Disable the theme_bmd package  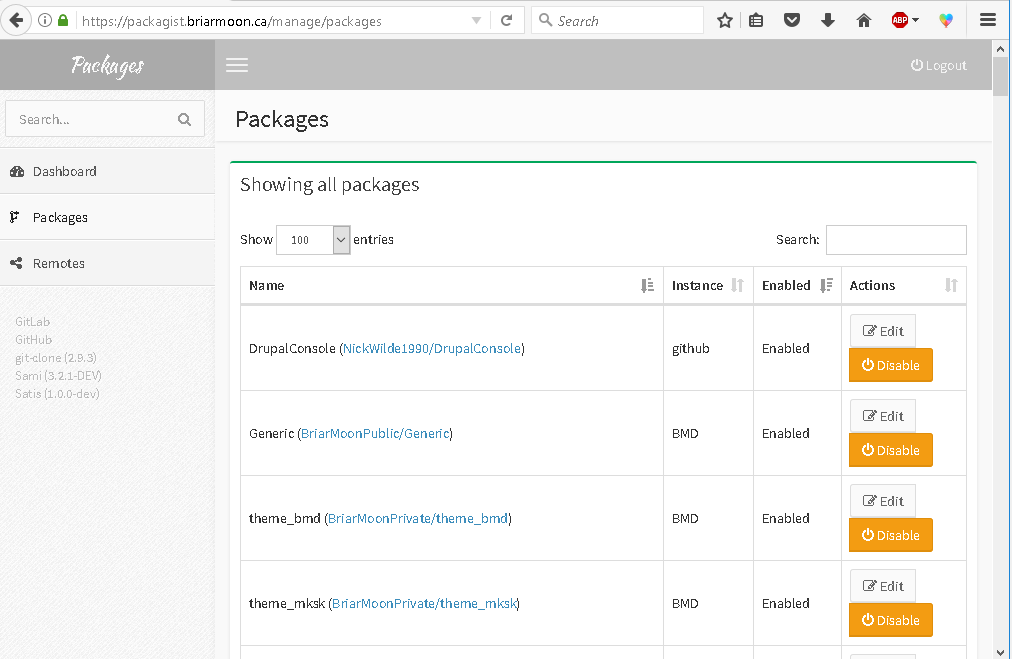point(891,535)
